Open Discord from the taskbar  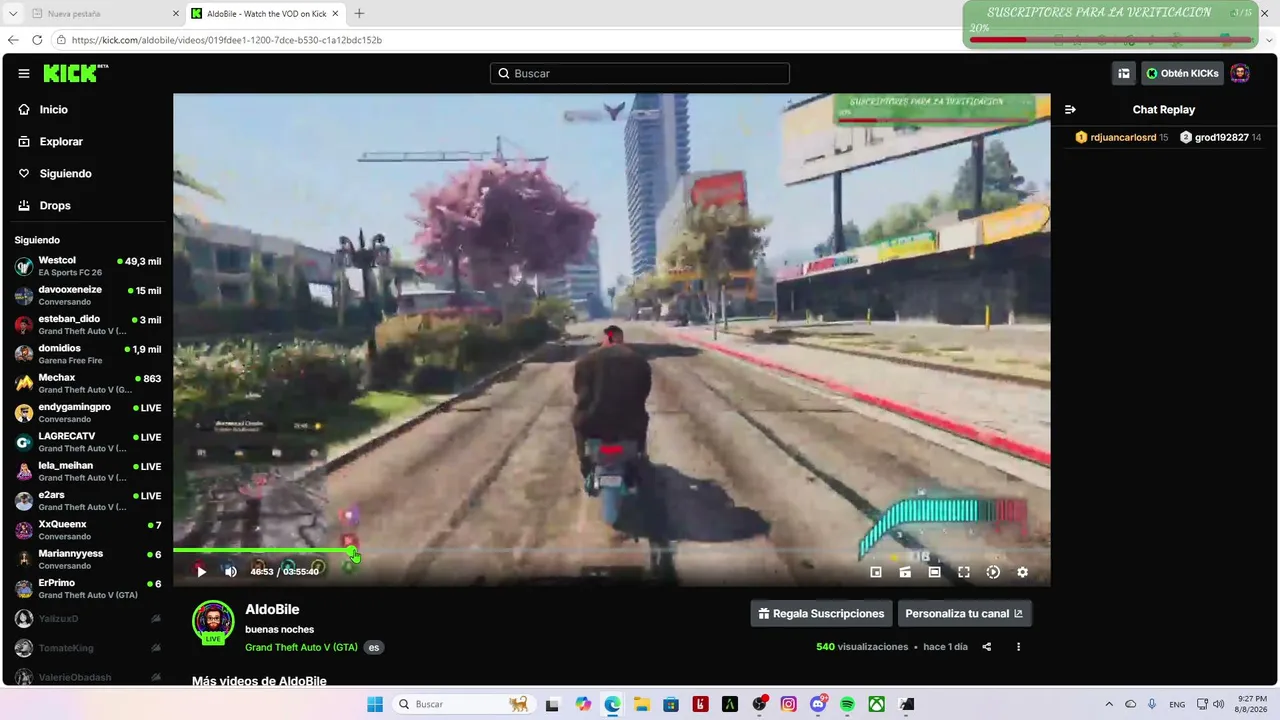(818, 704)
